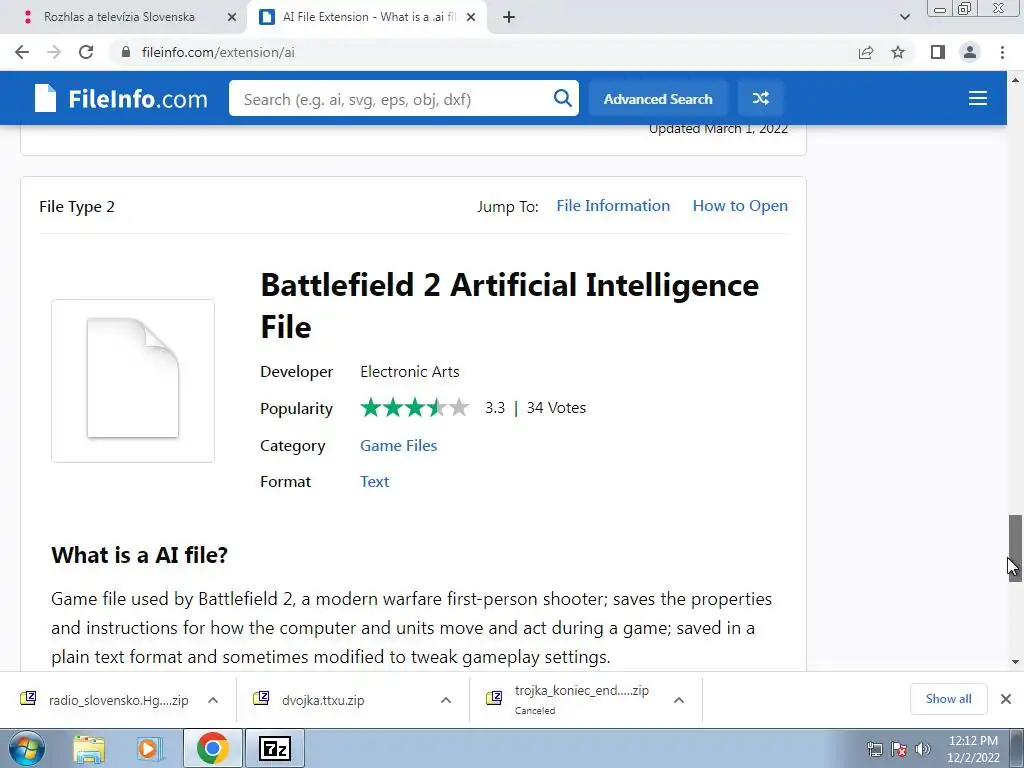
Task: Open the Text format link
Action: coord(374,481)
